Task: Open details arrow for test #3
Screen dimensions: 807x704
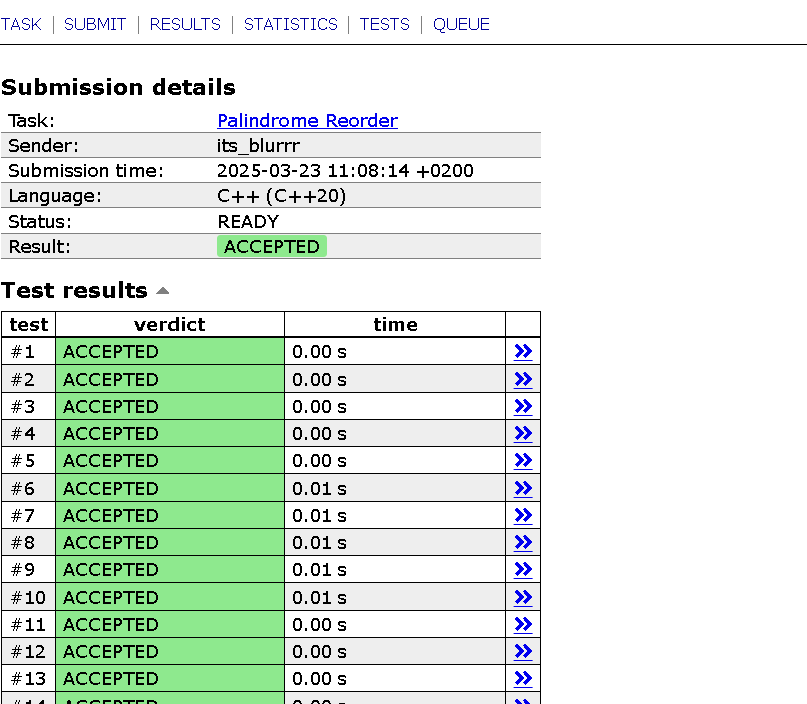Action: tap(523, 407)
